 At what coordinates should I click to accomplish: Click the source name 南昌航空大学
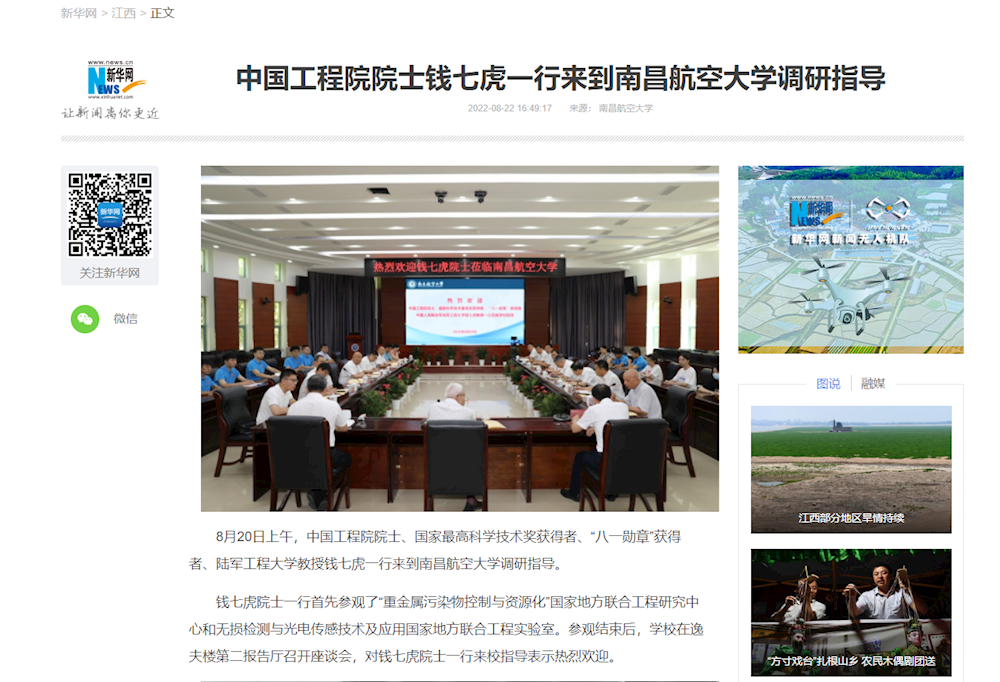click(625, 108)
